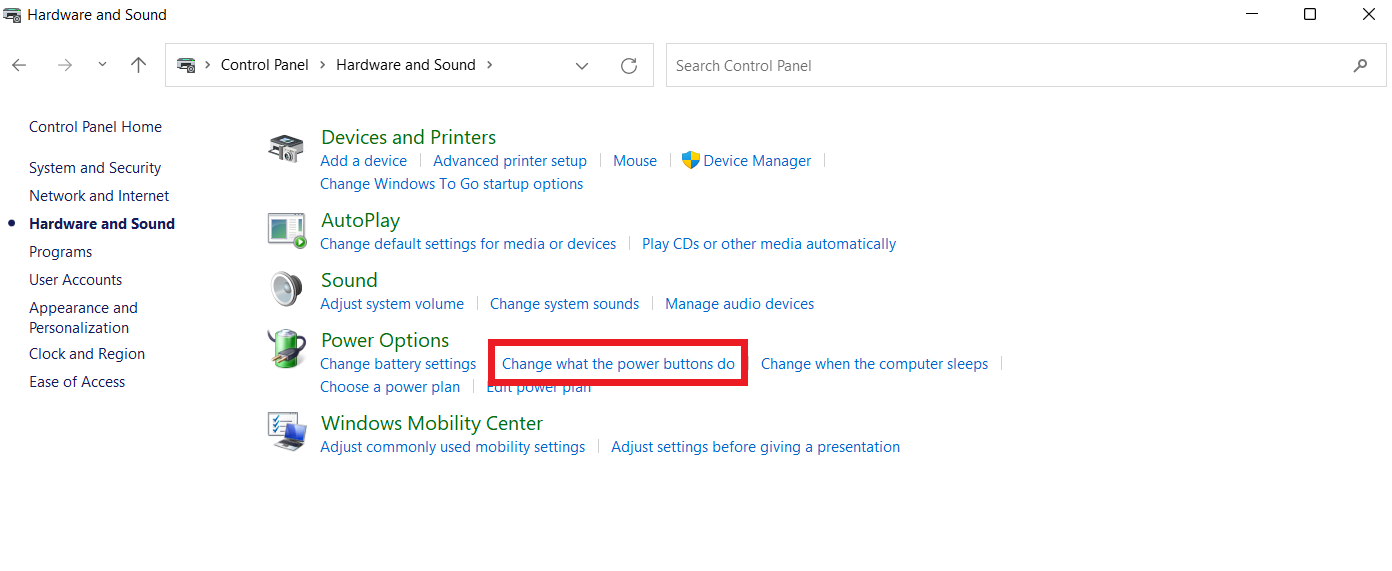1392x571 pixels.
Task: Click the search magnifier icon
Action: tap(1360, 65)
